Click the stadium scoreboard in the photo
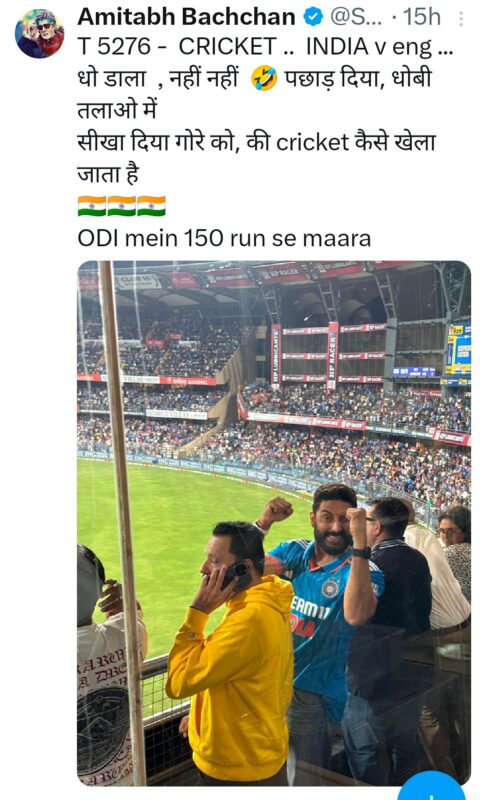This screenshot has height=800, width=486. coord(458,351)
